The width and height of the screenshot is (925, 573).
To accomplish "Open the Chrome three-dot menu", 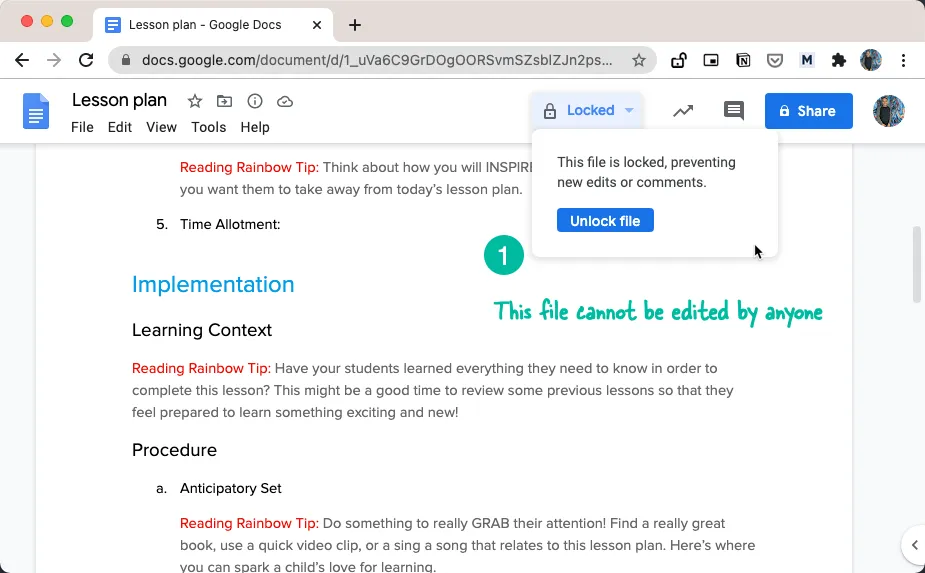I will click(x=903, y=60).
